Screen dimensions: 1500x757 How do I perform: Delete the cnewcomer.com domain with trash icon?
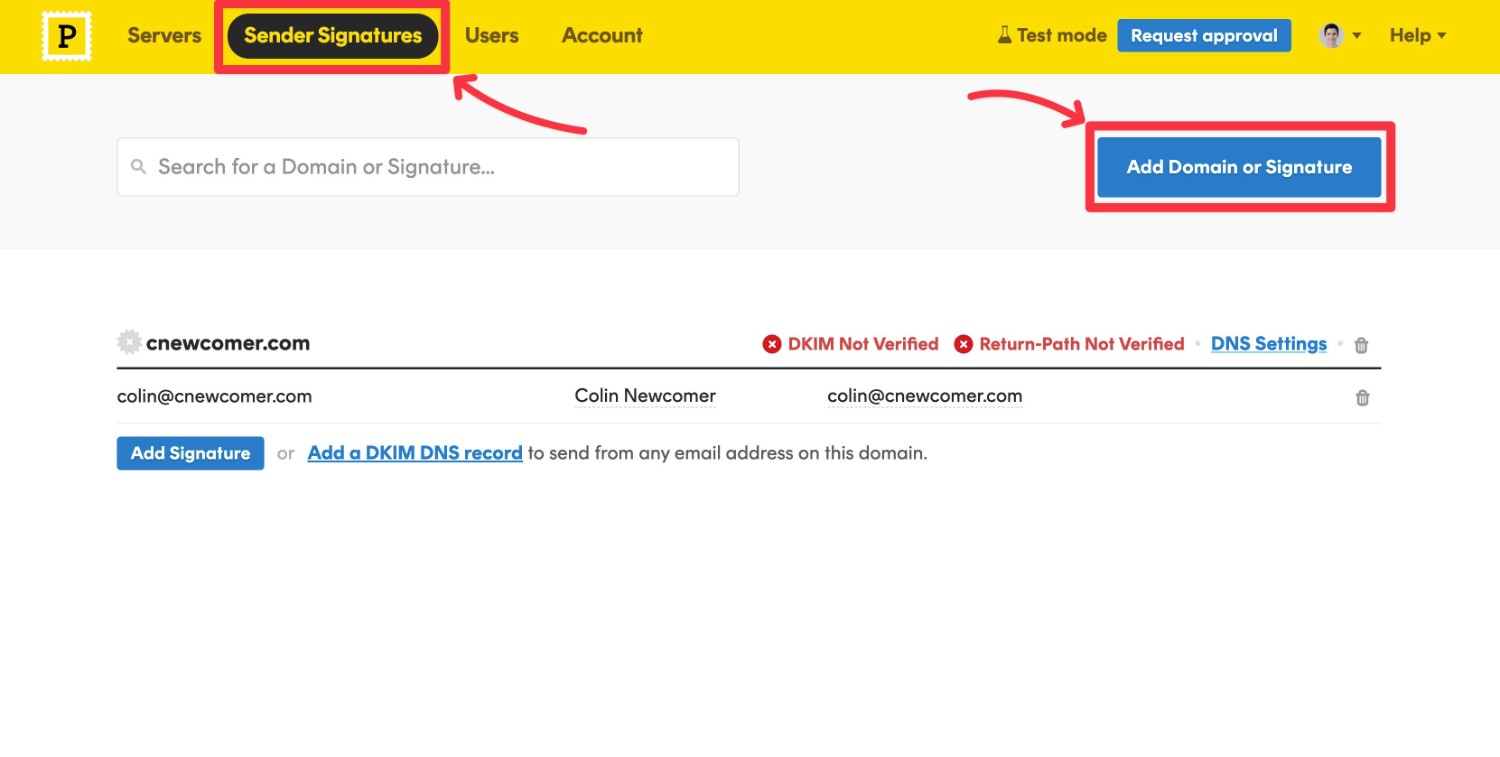tap(1361, 345)
